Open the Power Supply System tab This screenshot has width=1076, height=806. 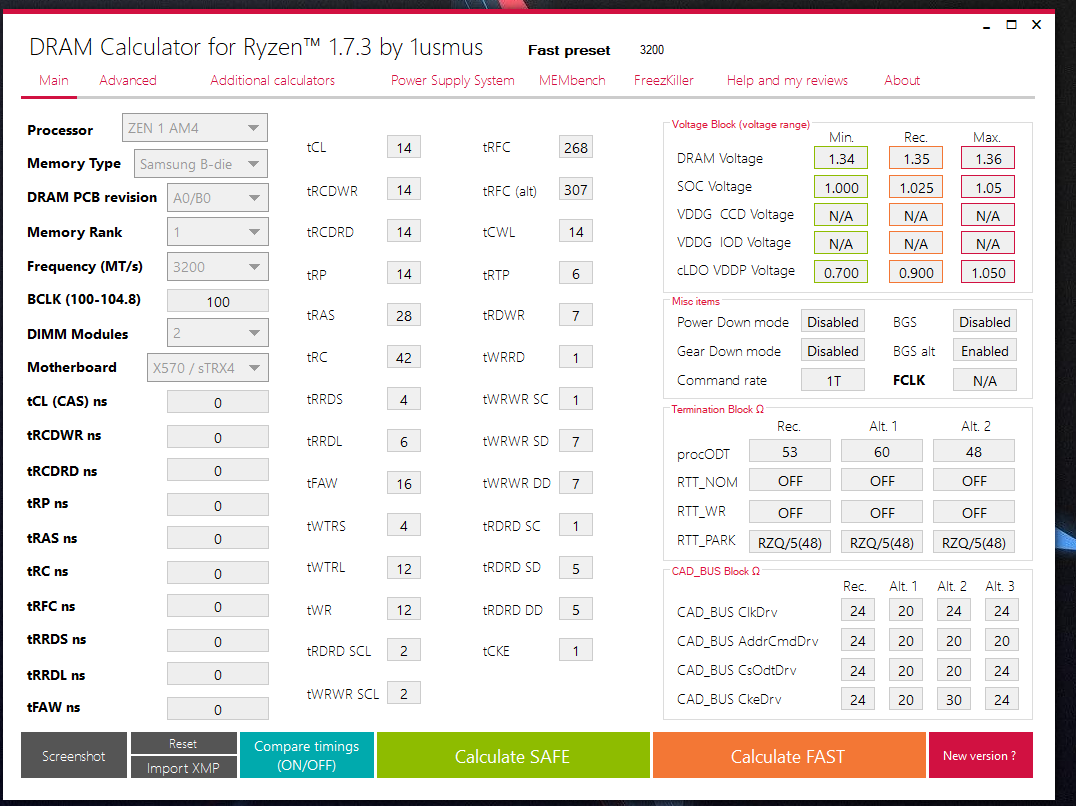[452, 80]
